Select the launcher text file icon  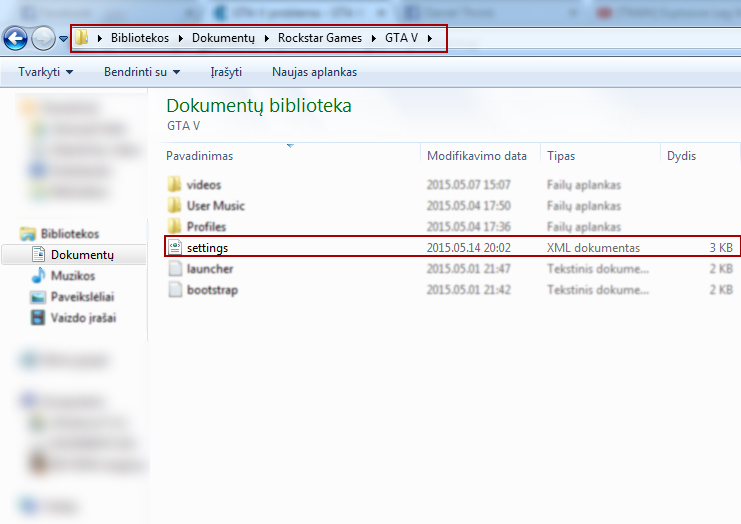click(x=175, y=269)
